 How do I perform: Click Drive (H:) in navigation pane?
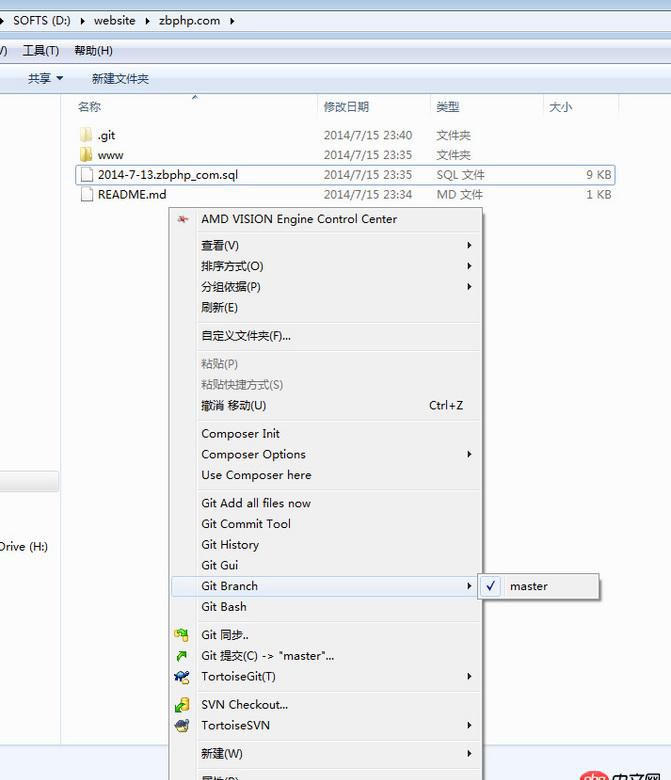click(x=24, y=546)
